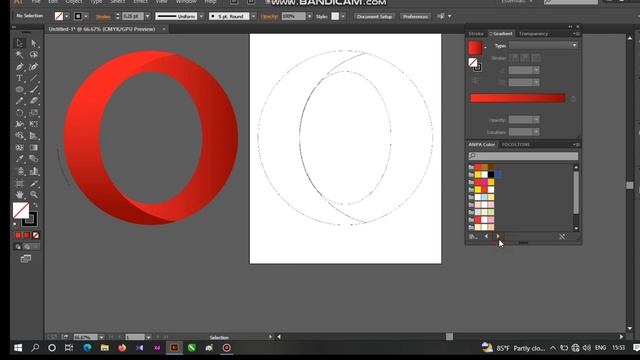Image resolution: width=640 pixels, height=360 pixels.
Task: Select the ANPA Color tab
Action: pyautogui.click(x=482, y=144)
